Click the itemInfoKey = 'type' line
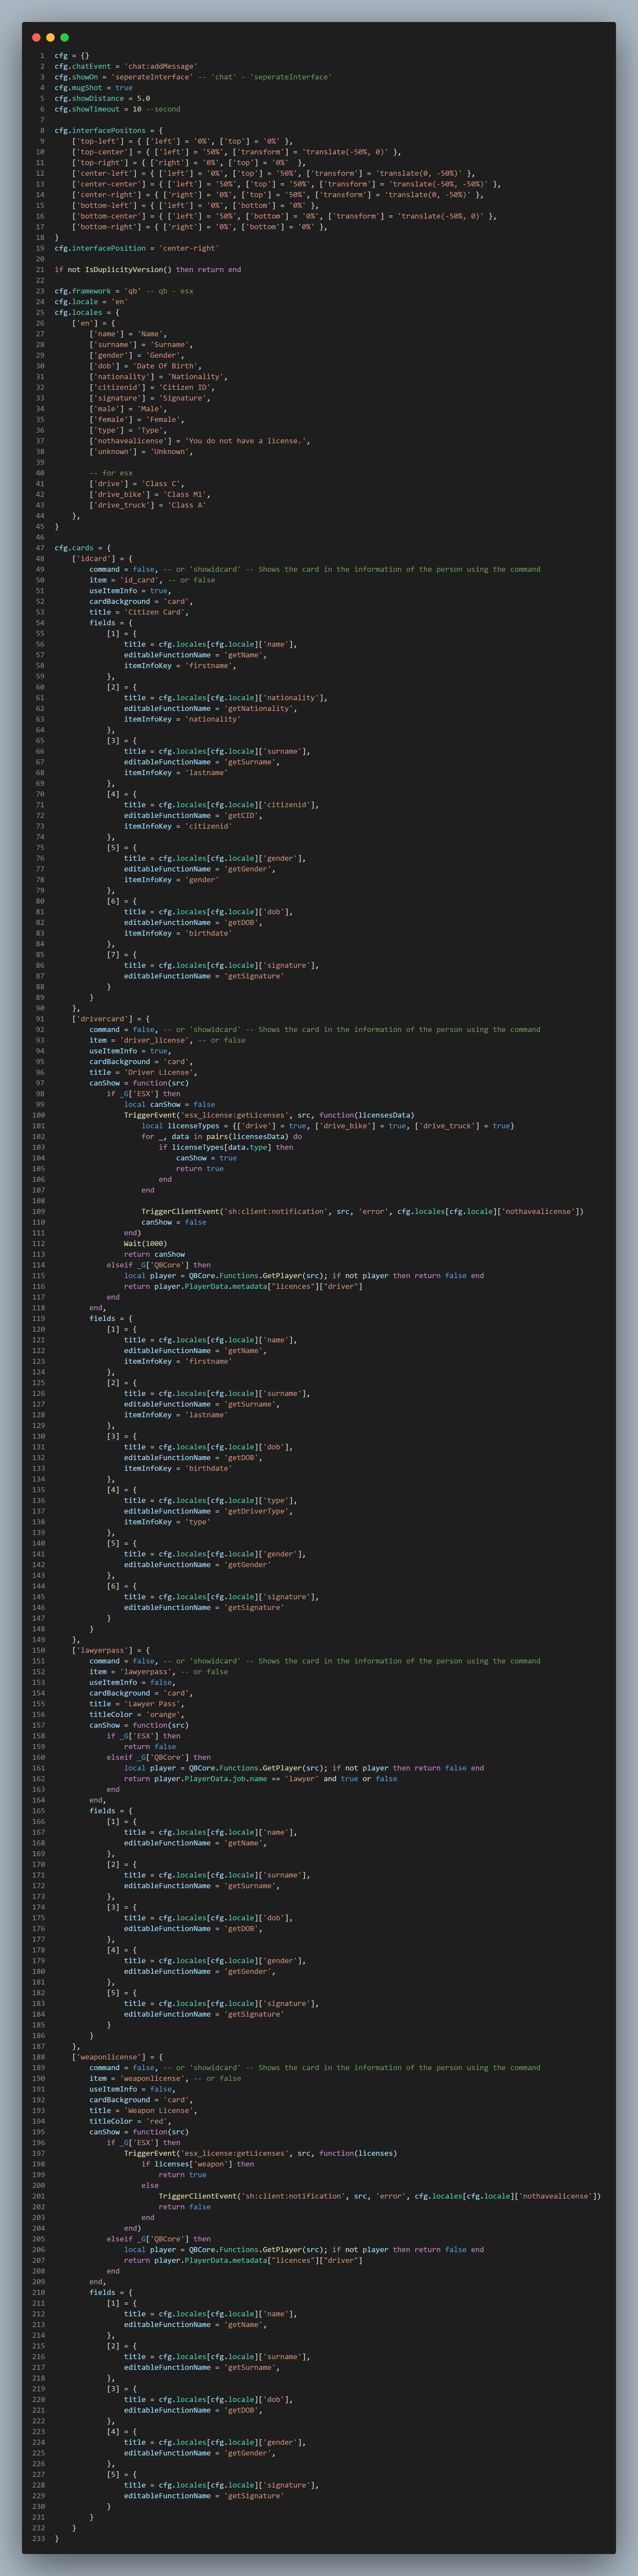Image resolution: width=638 pixels, height=2576 pixels. tap(168, 1522)
